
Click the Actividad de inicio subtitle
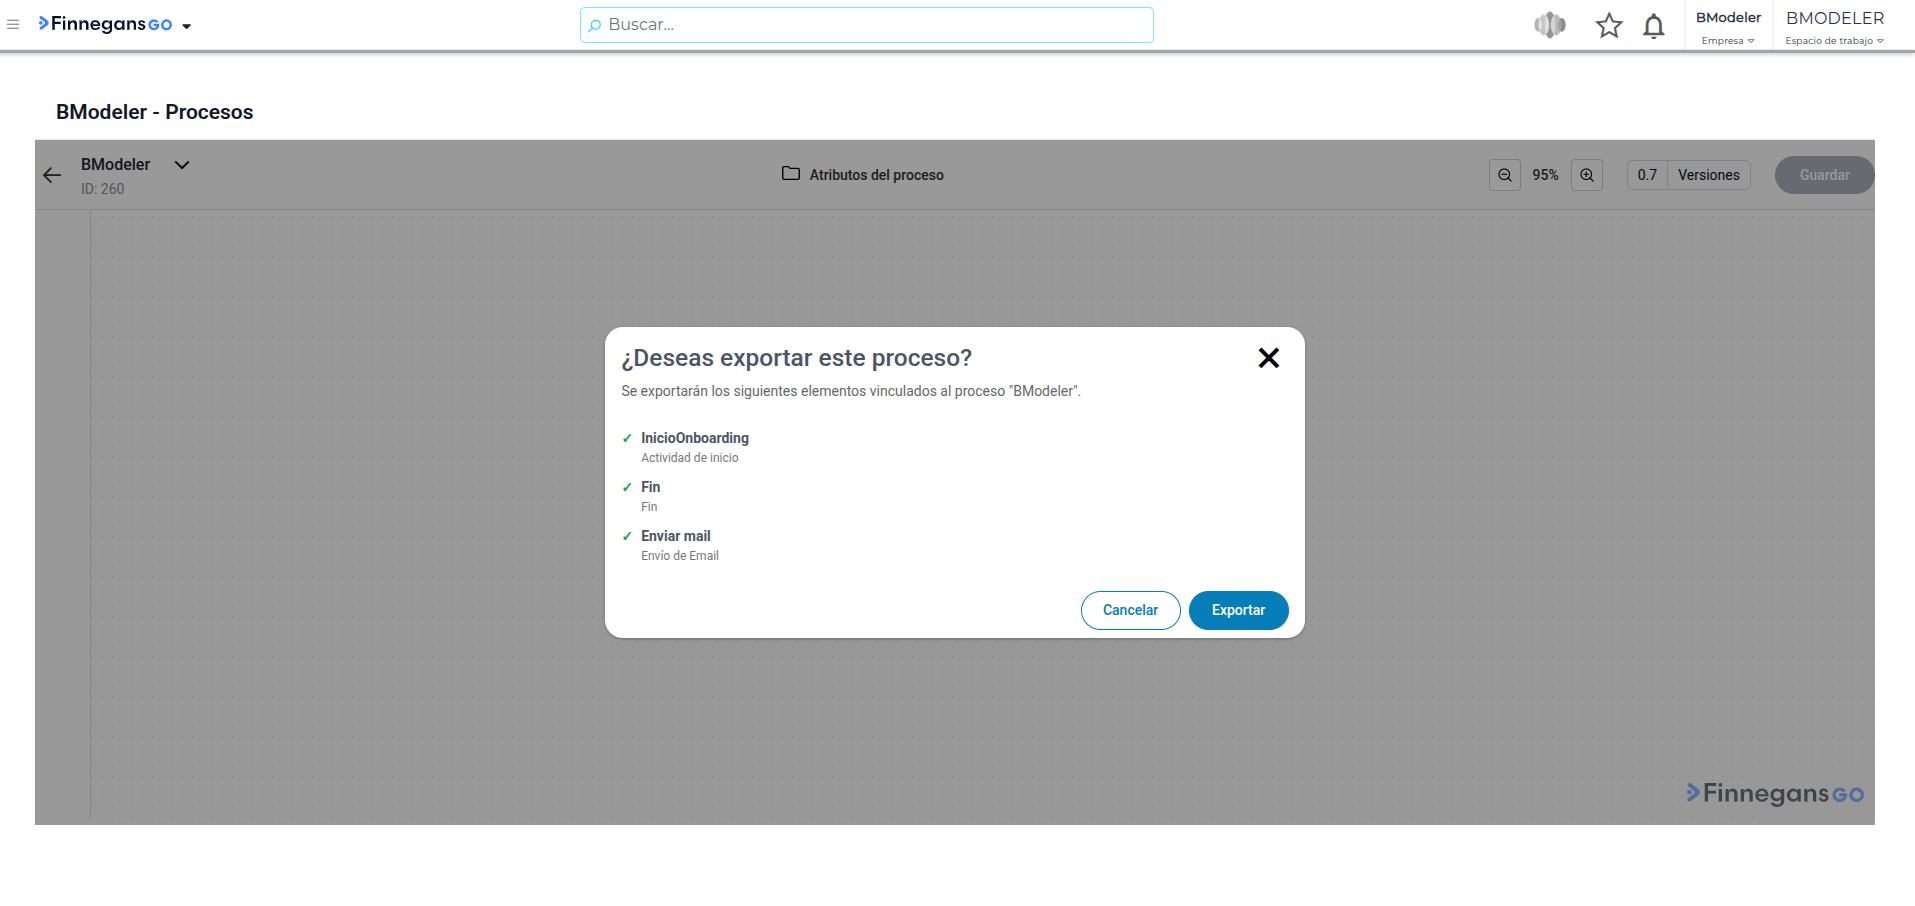(690, 458)
